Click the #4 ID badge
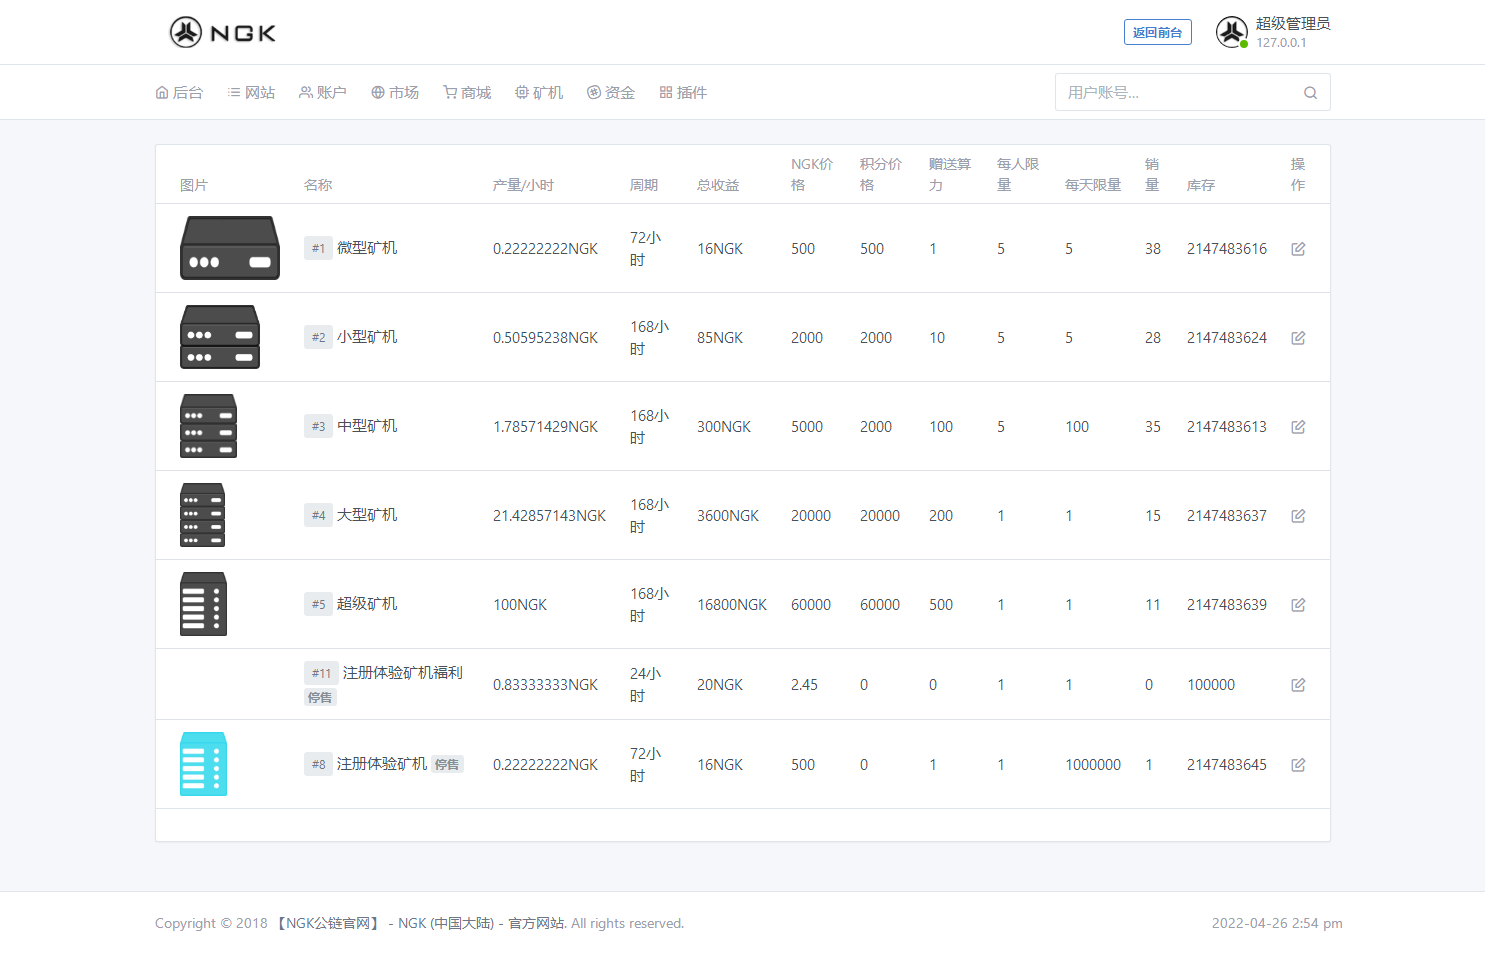This screenshot has height=953, width=1485. [x=318, y=515]
